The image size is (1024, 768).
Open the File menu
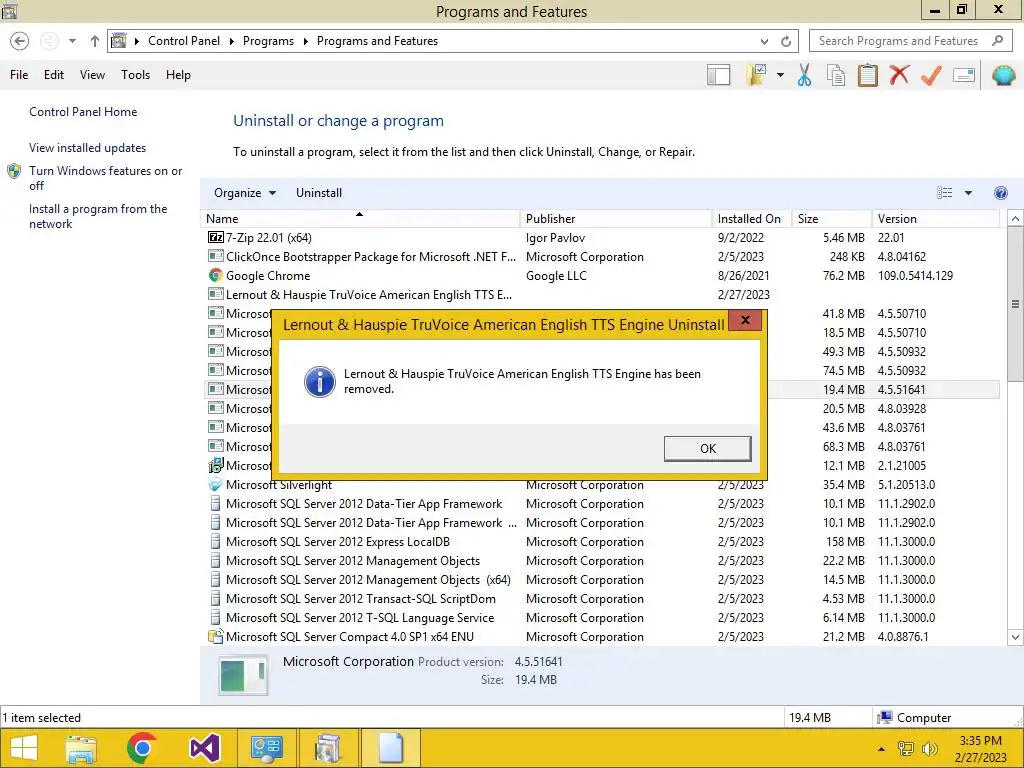coord(19,75)
